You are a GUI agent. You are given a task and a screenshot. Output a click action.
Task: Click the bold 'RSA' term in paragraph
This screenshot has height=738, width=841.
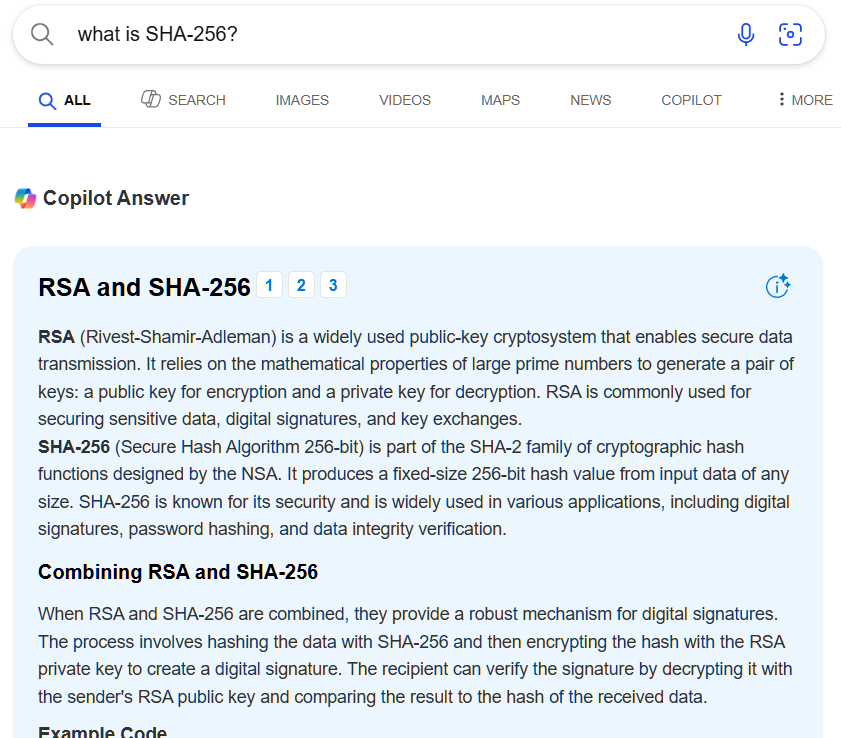tap(56, 337)
